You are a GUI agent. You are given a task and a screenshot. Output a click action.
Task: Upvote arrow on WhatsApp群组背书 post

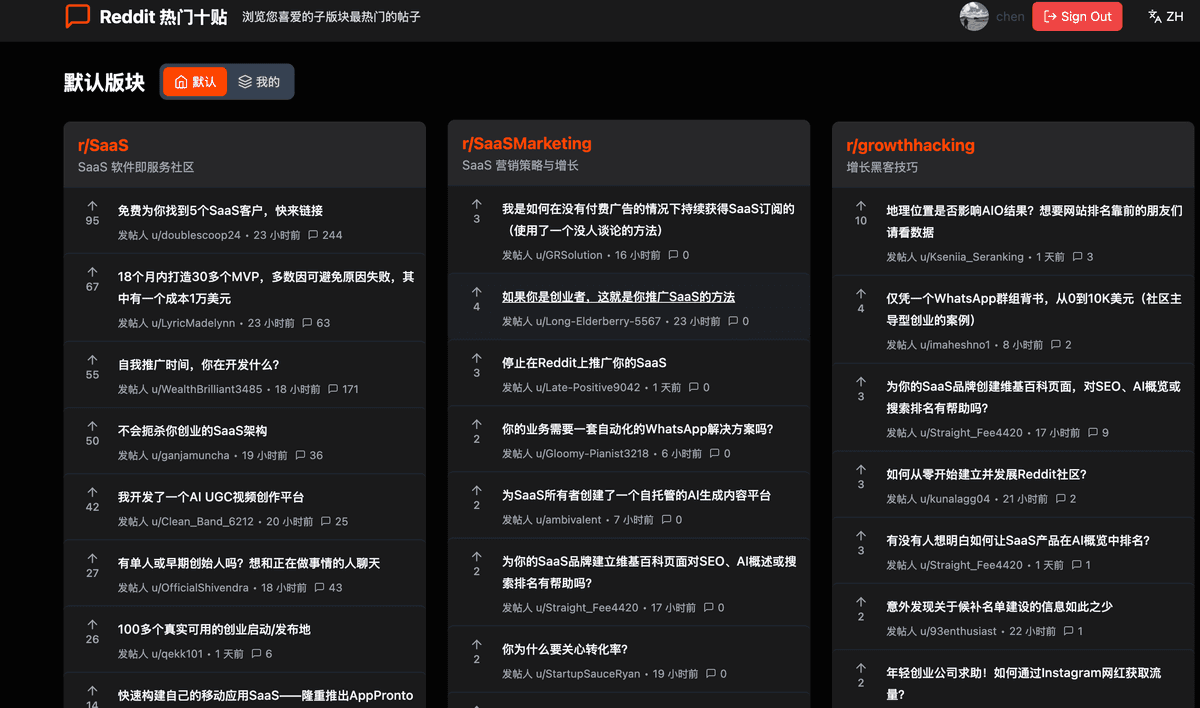click(x=860, y=294)
